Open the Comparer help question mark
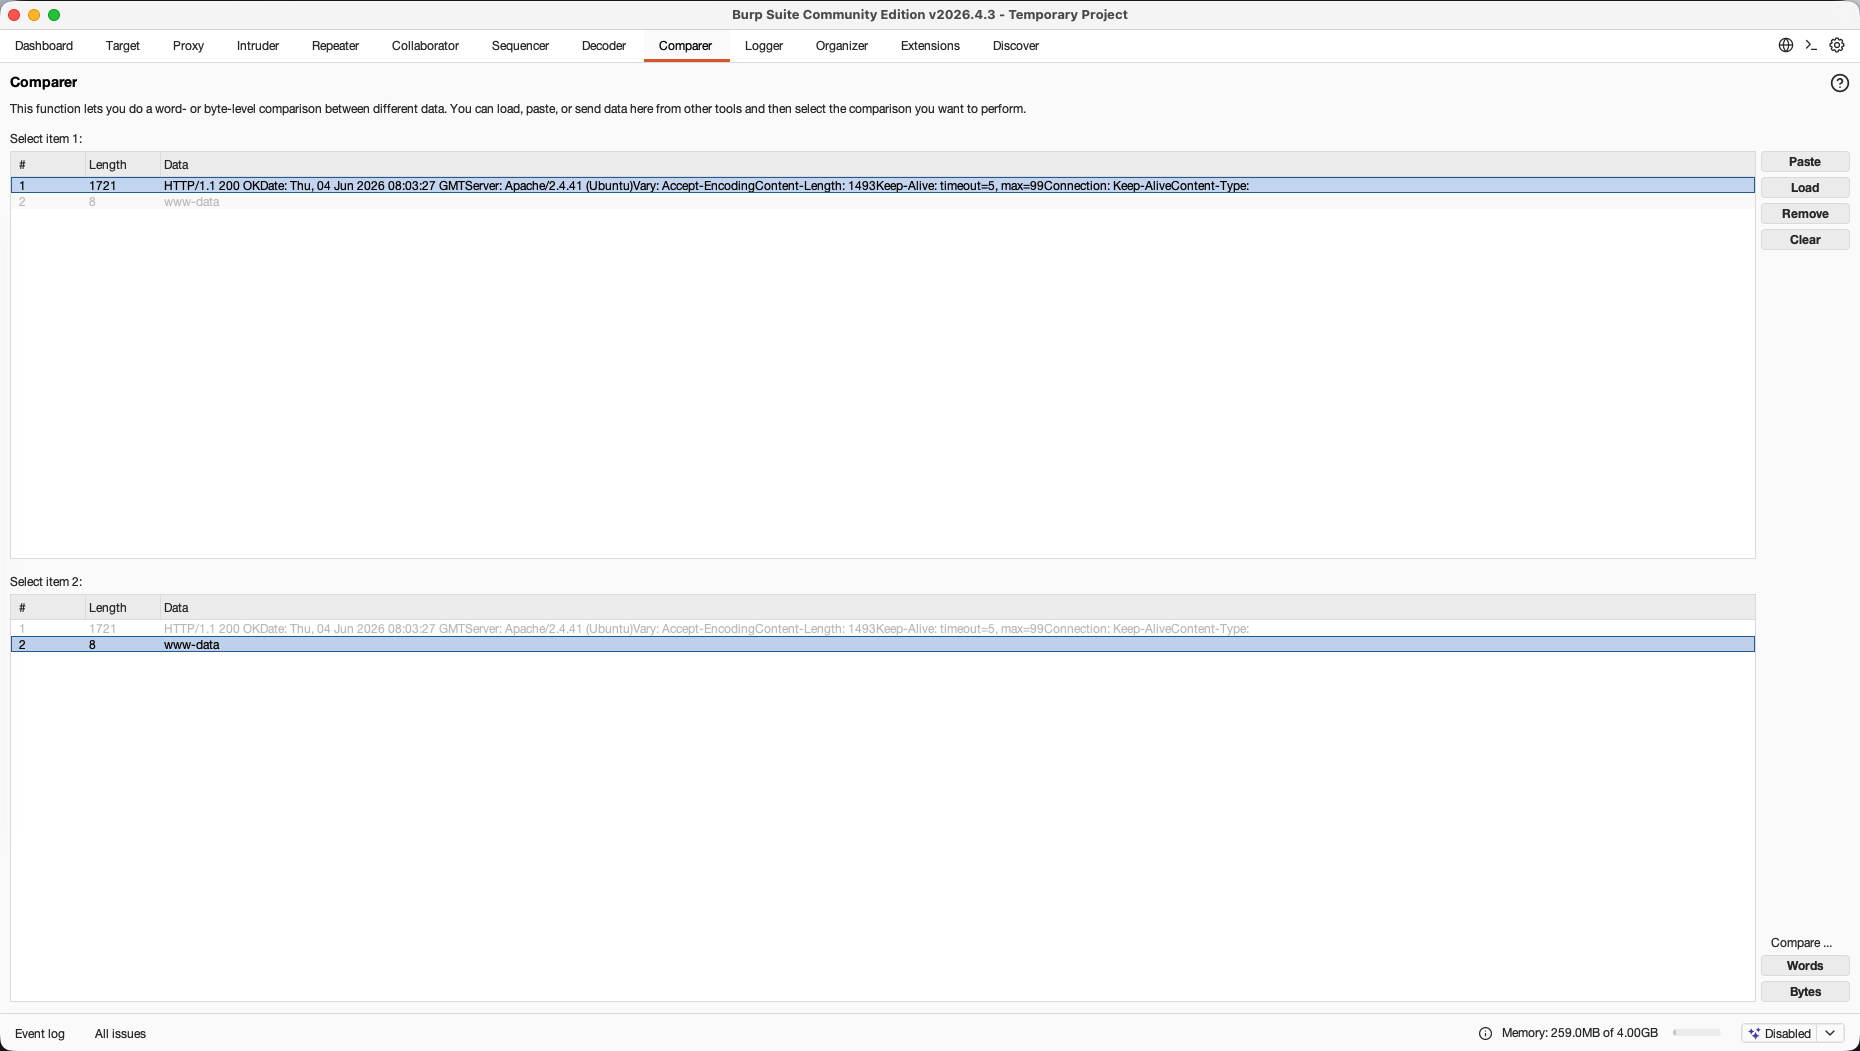Screen dimensions: 1860x1051 click(x=1839, y=83)
